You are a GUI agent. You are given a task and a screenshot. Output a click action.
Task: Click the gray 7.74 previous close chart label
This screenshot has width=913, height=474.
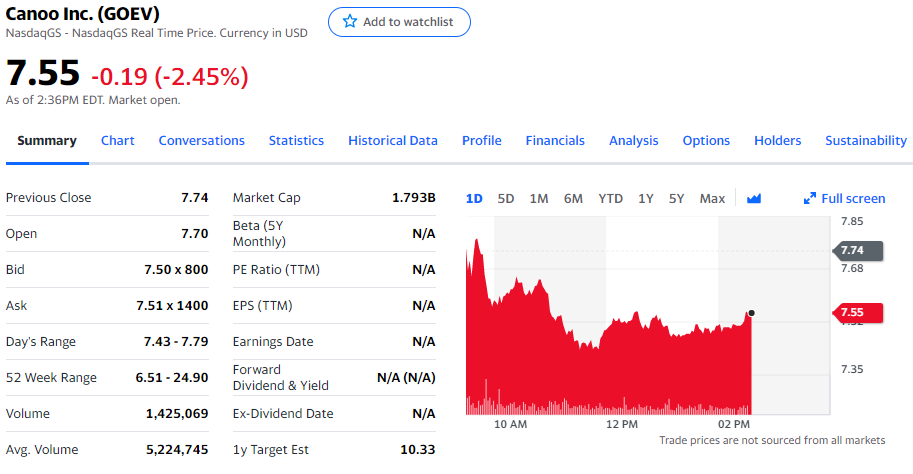(858, 250)
